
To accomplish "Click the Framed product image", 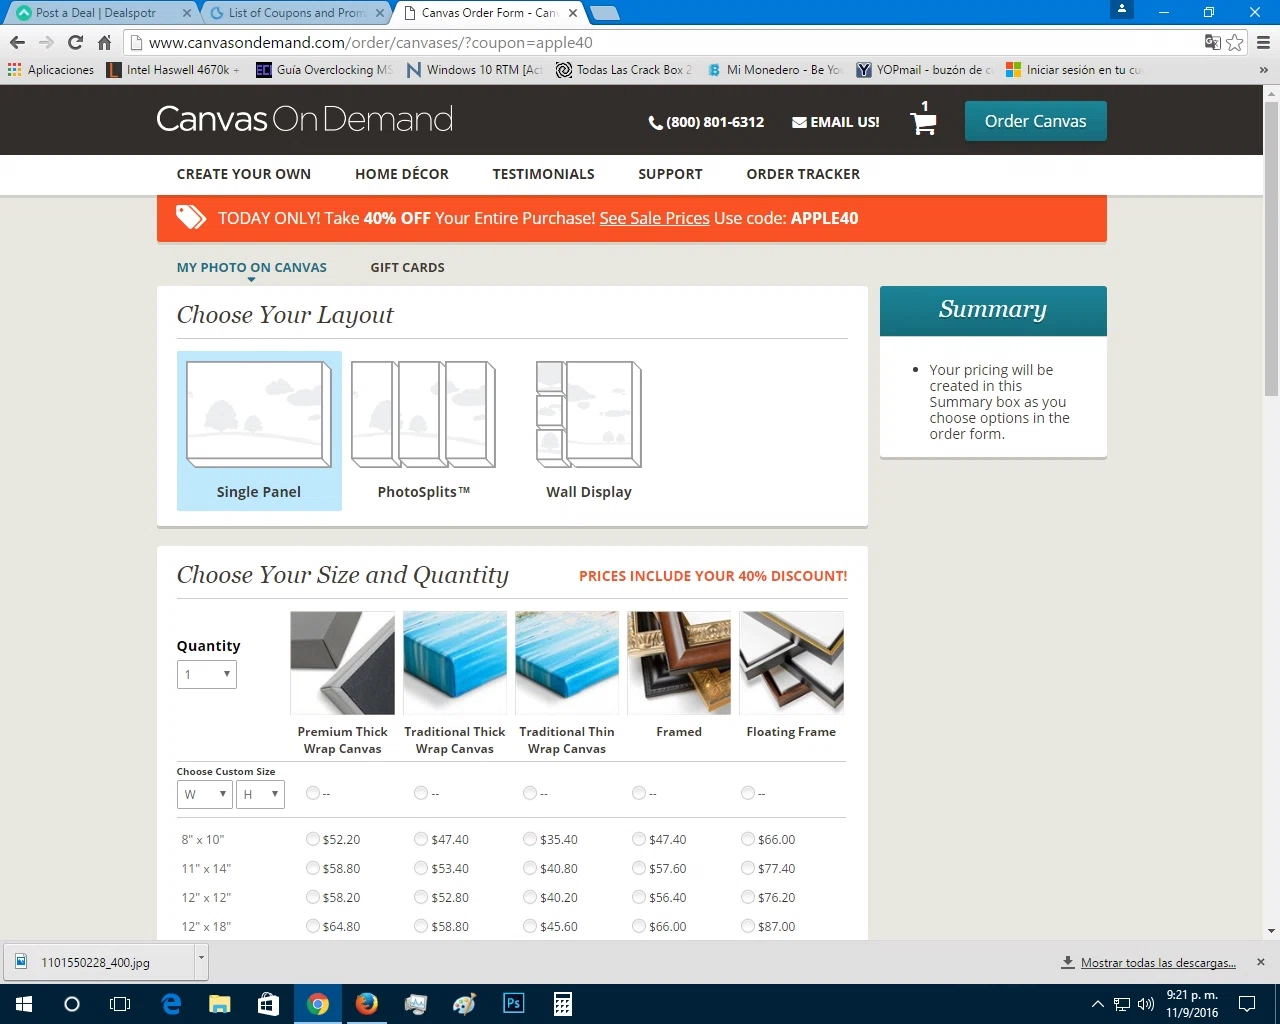I will pyautogui.click(x=679, y=662).
